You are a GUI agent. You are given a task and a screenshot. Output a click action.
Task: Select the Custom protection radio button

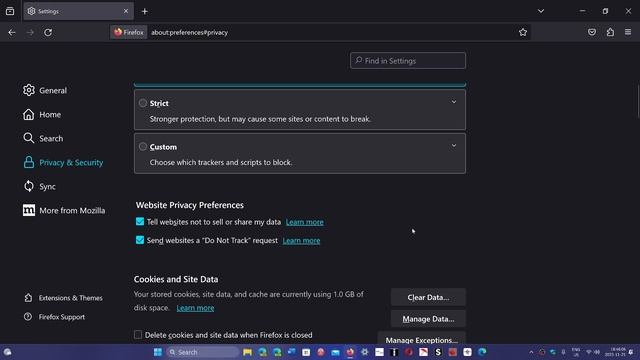[142, 147]
